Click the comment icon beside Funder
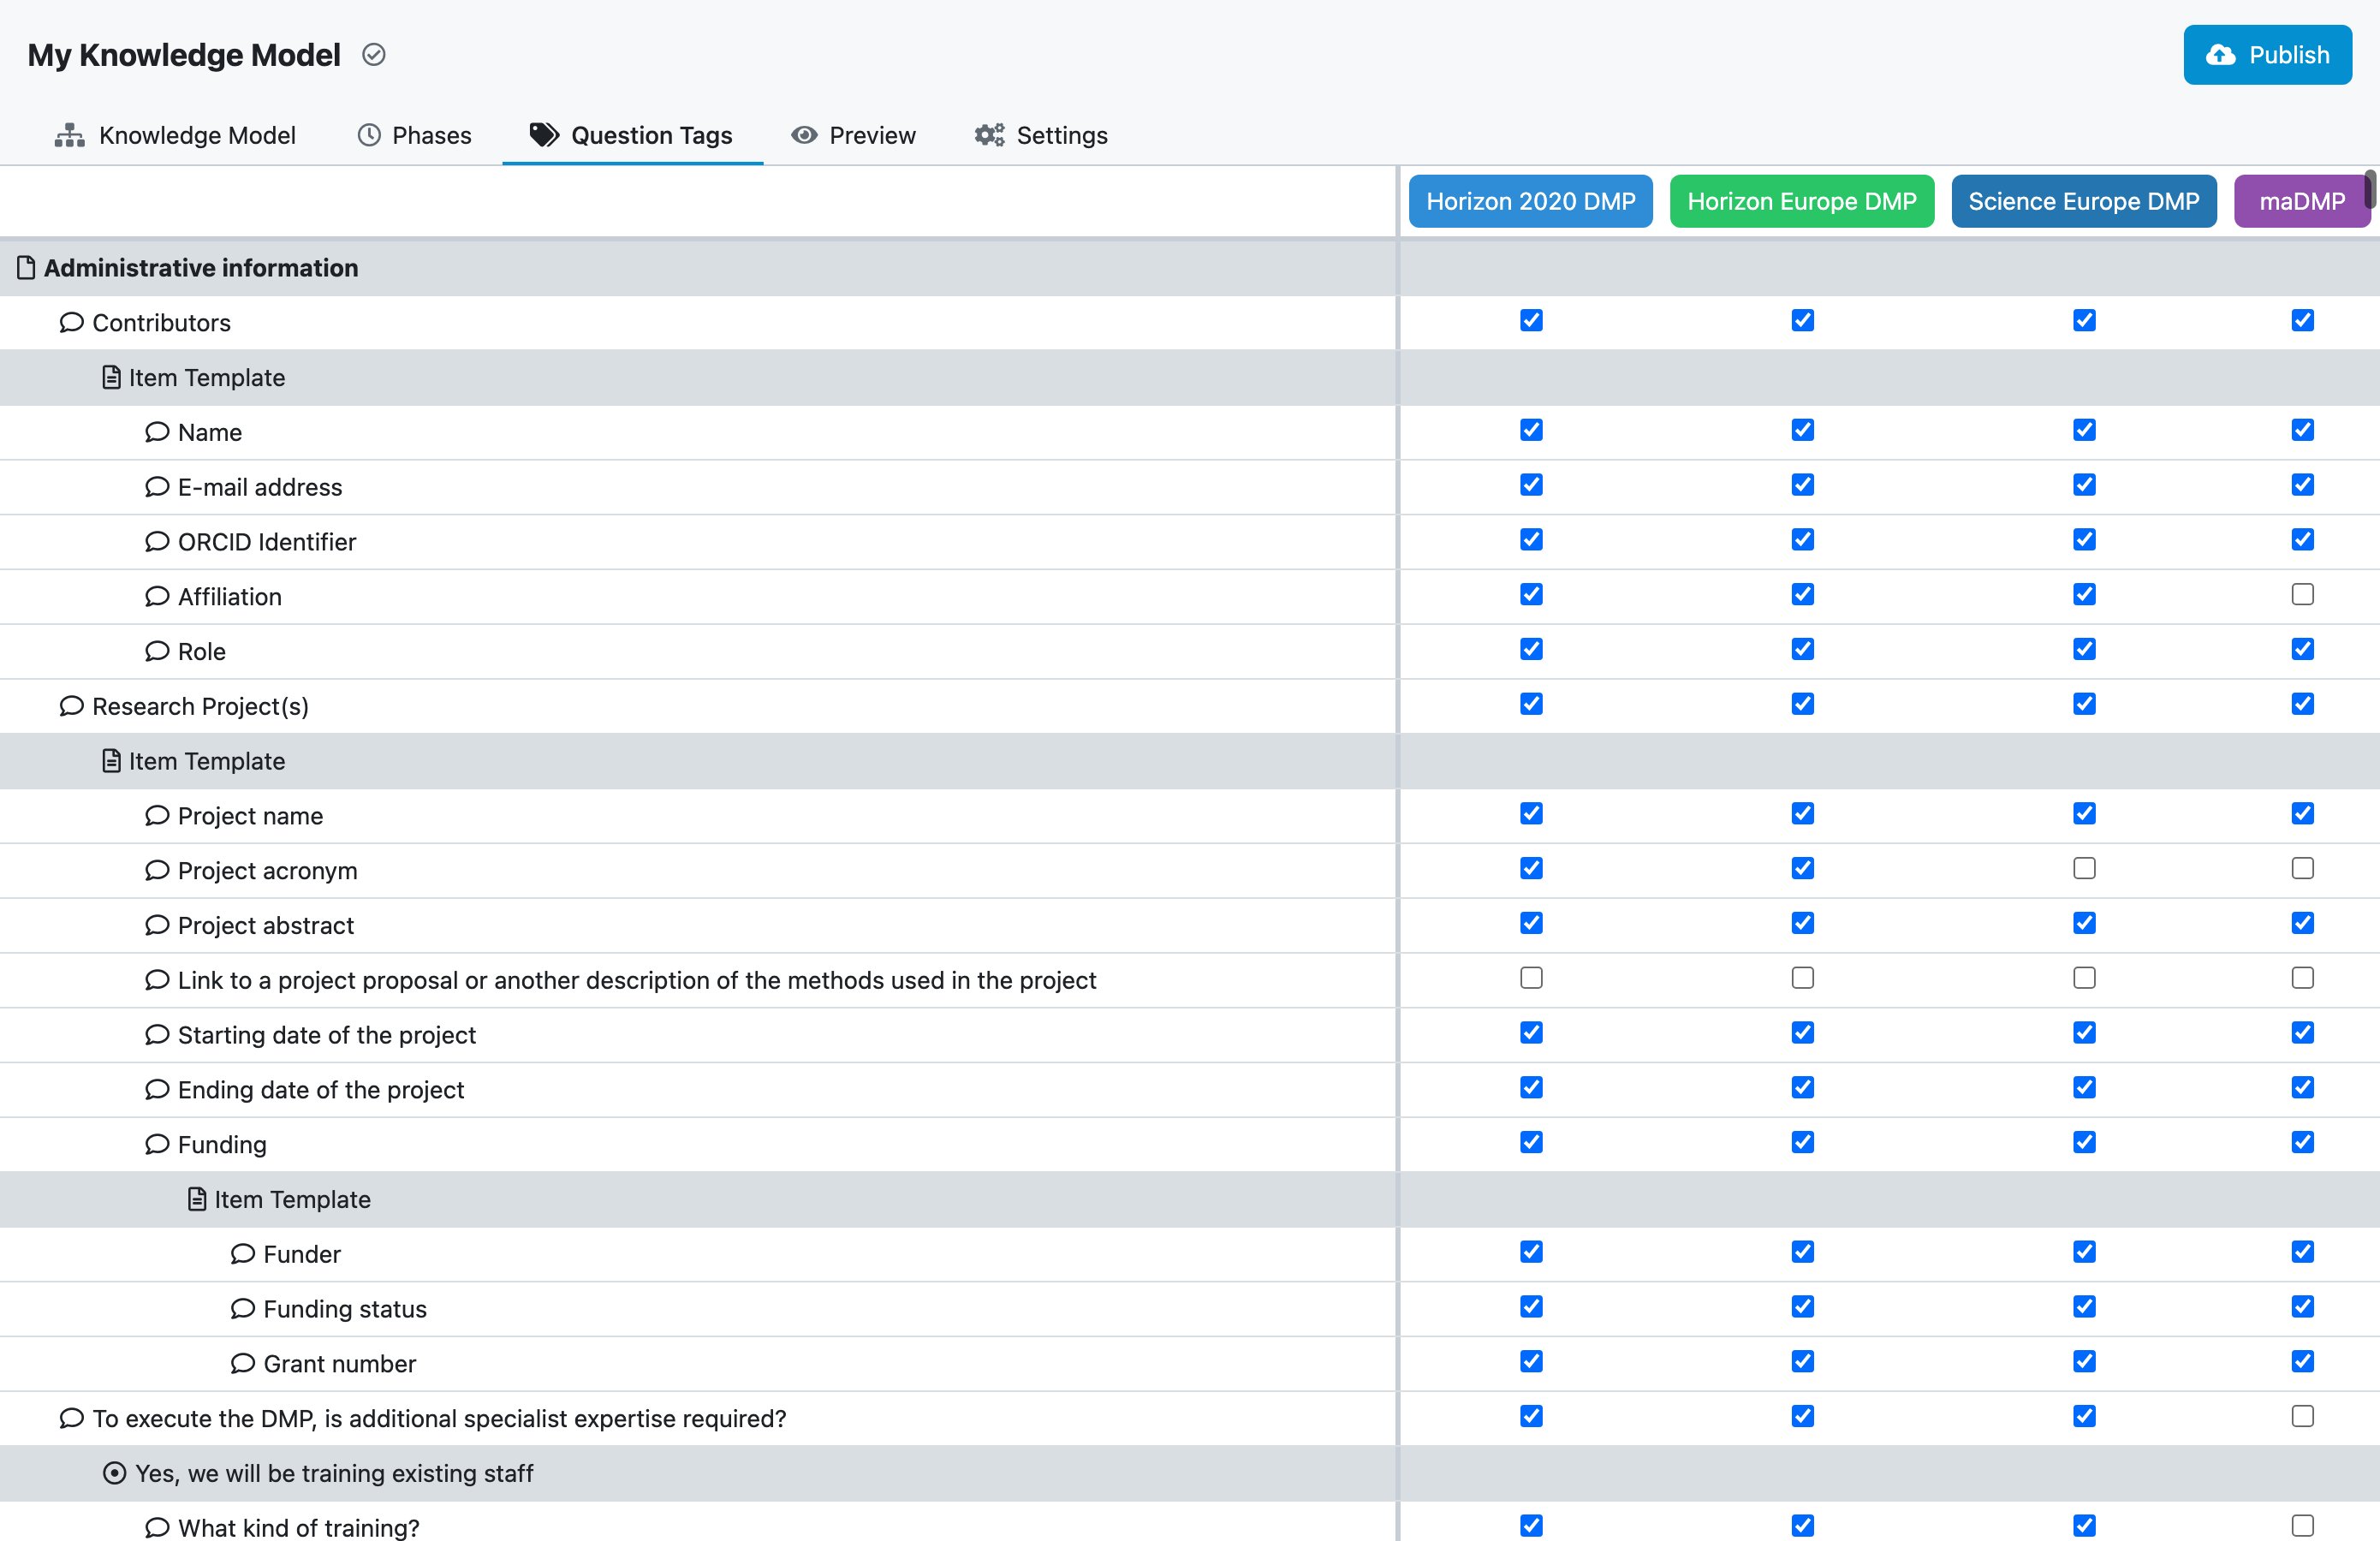 [x=243, y=1253]
